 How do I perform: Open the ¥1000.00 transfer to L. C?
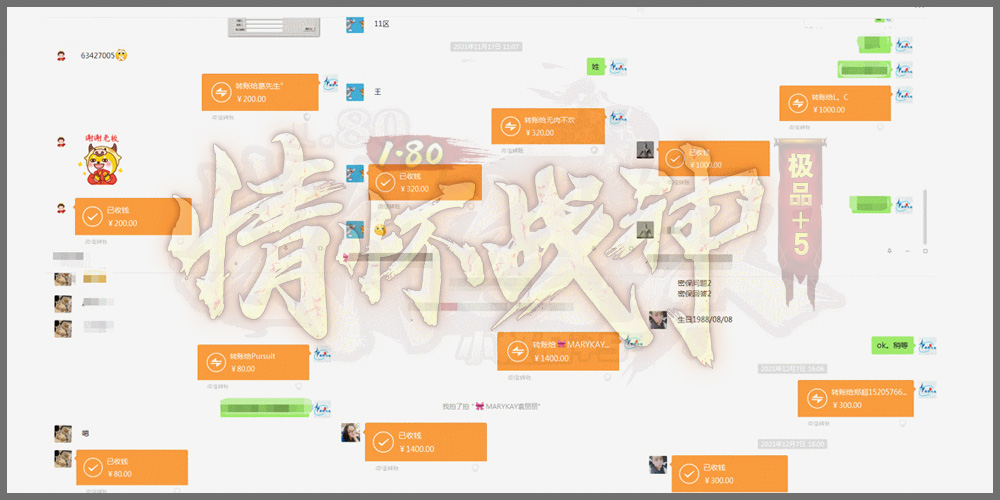click(835, 103)
